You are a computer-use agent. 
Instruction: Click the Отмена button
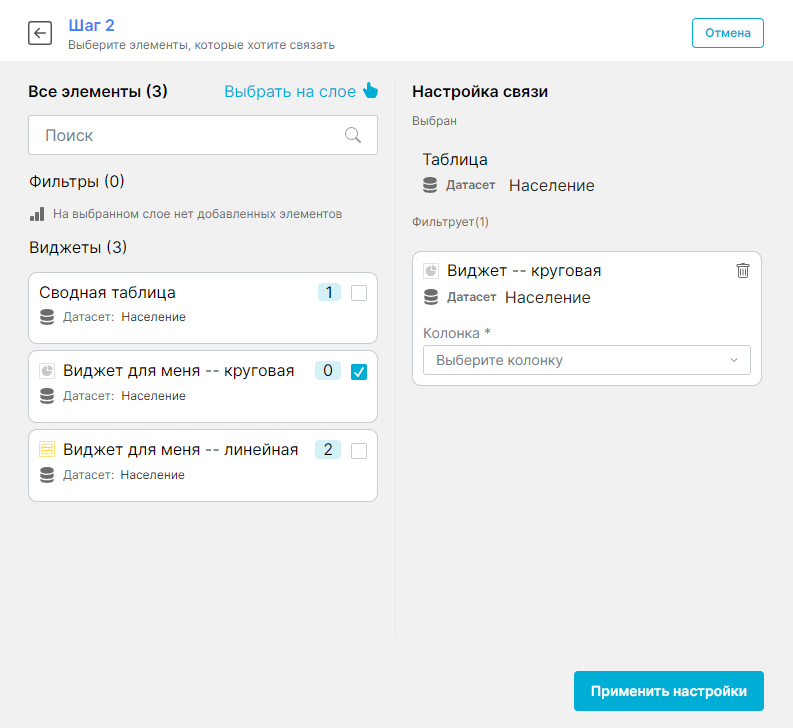[727, 33]
